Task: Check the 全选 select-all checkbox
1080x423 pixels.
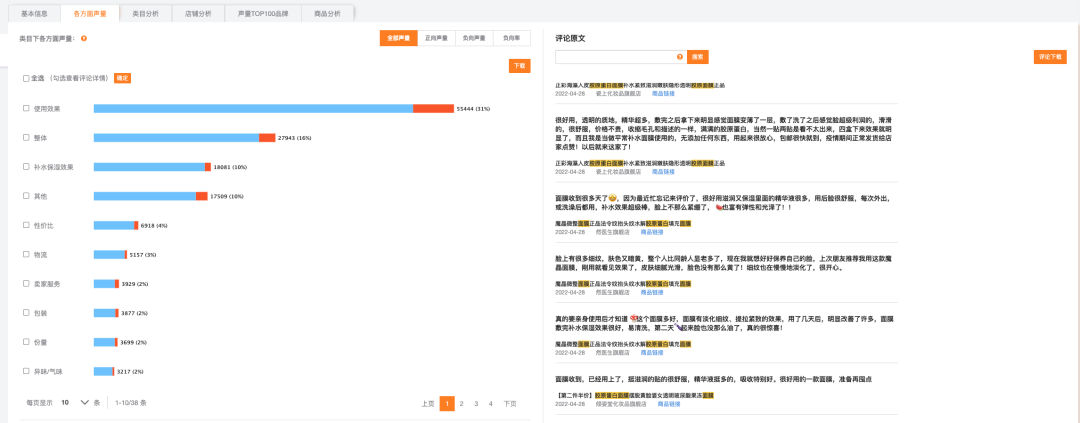Action: [x=26, y=78]
